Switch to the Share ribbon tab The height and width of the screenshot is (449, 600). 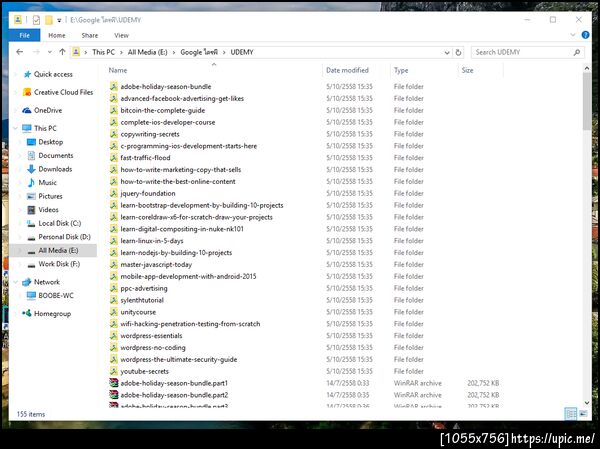(x=90, y=35)
